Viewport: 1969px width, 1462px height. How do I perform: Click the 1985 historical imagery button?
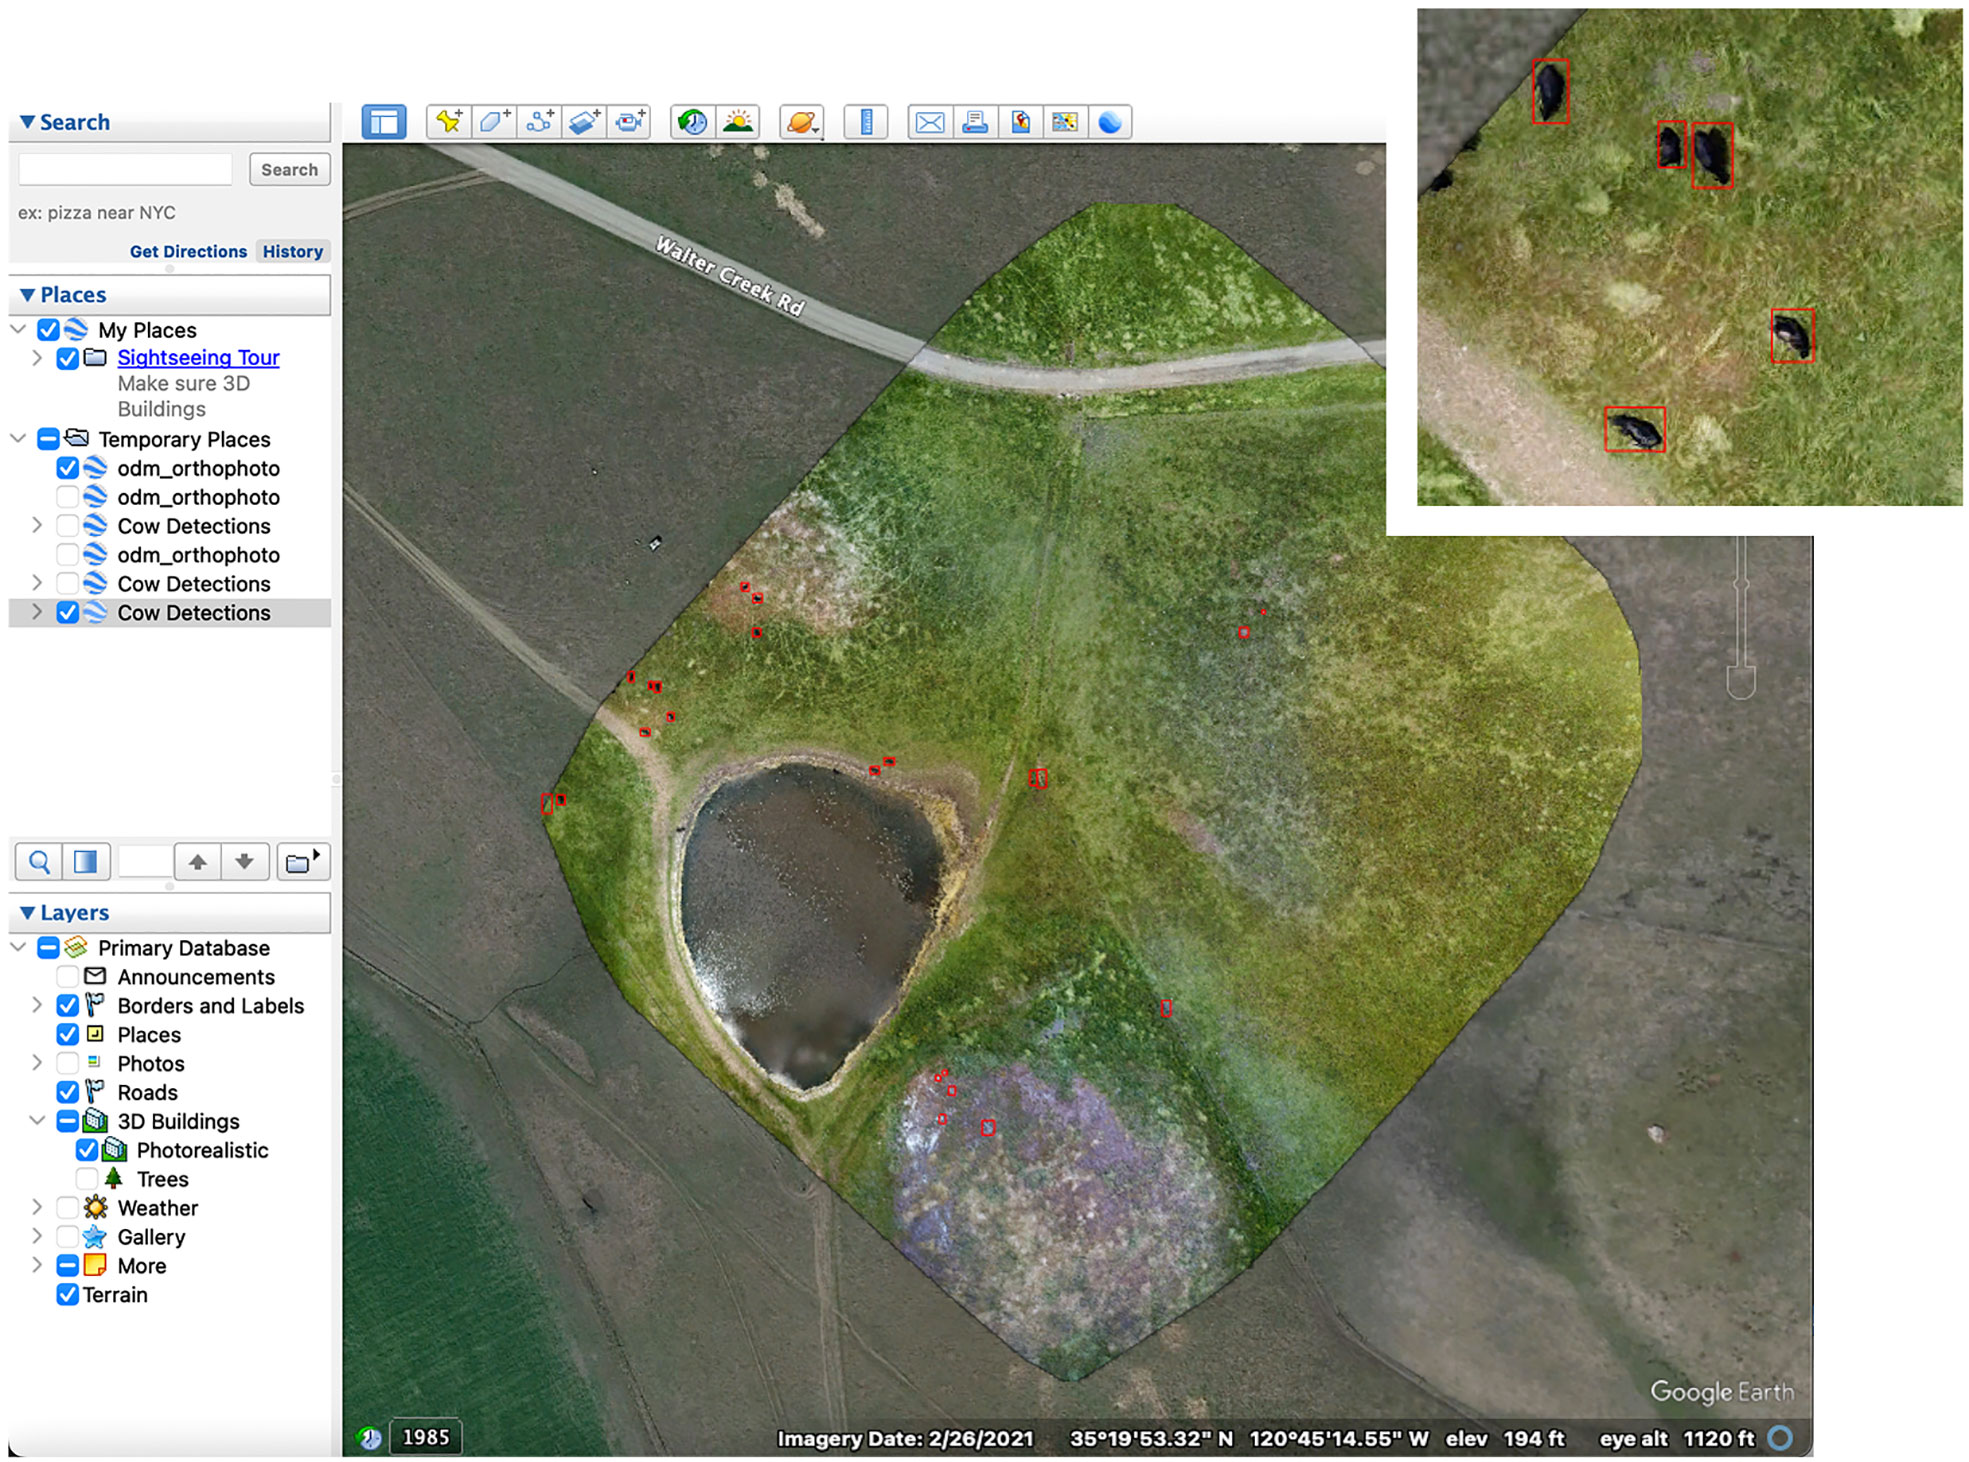(x=426, y=1438)
